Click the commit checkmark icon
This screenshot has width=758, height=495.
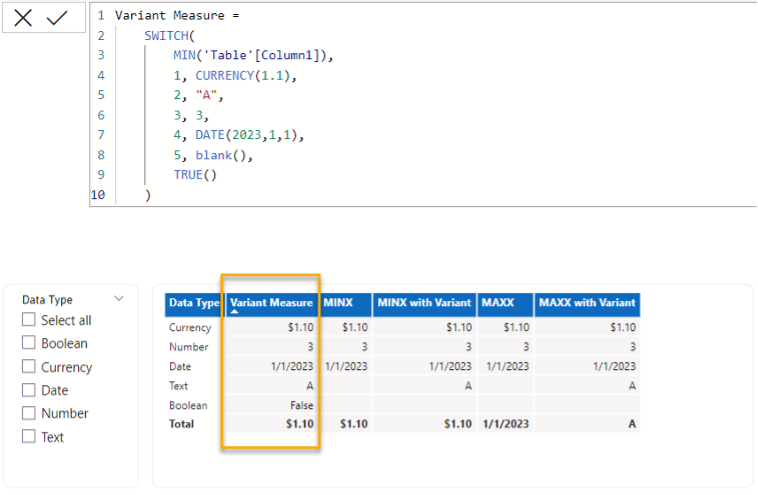[x=57, y=18]
